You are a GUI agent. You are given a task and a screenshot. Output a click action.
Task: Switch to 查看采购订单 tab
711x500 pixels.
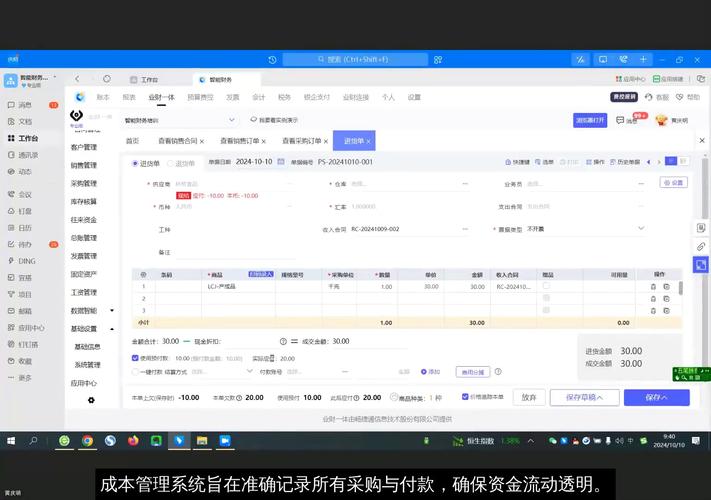point(302,141)
